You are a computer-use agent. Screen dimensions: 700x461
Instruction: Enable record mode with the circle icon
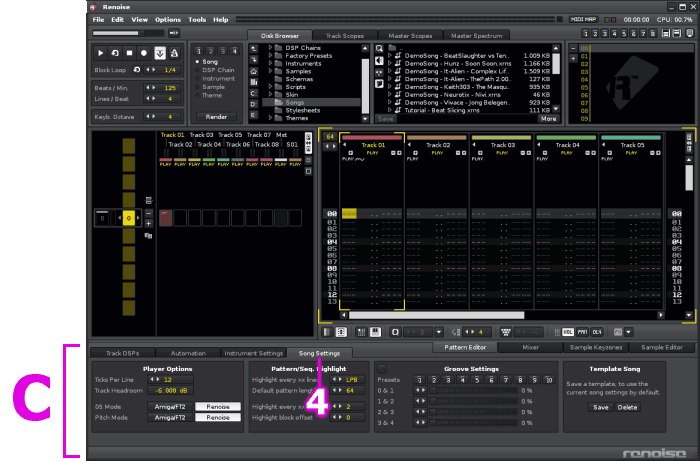[144, 53]
